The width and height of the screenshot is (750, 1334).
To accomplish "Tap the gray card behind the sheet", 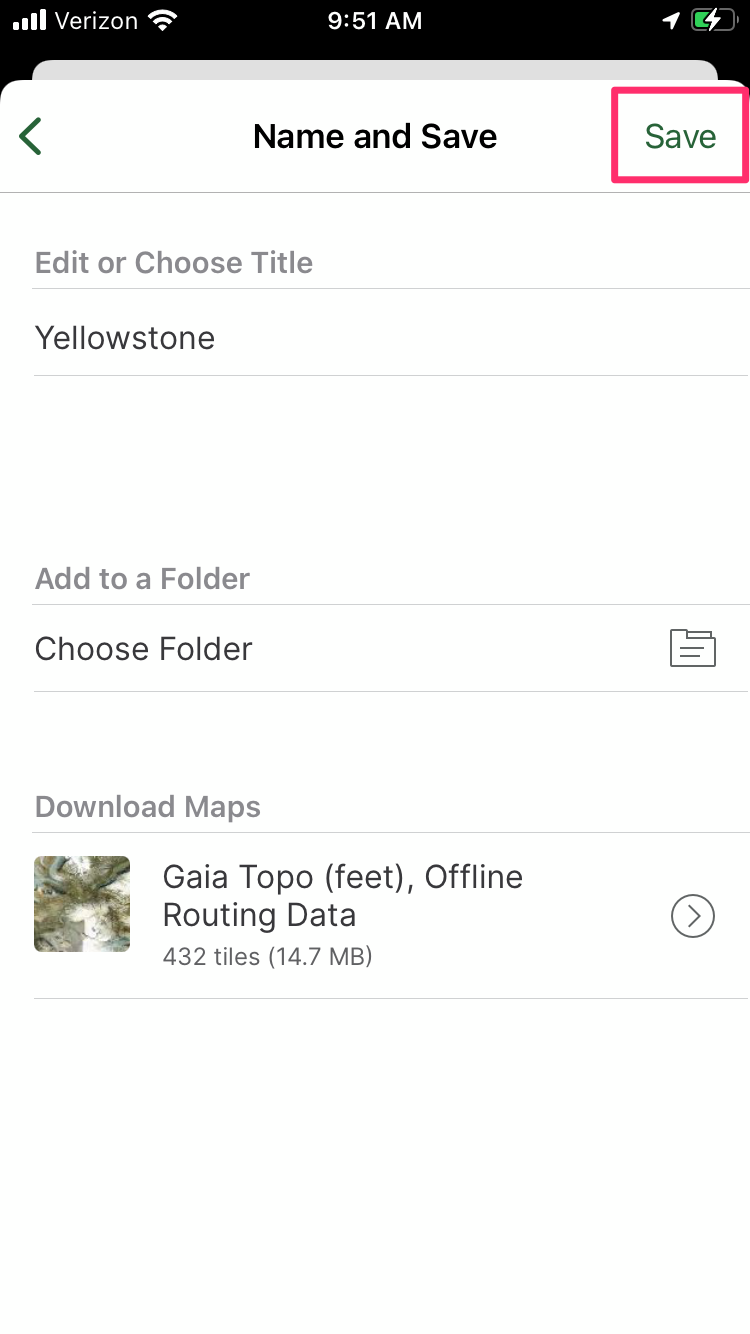I will pyautogui.click(x=375, y=70).
